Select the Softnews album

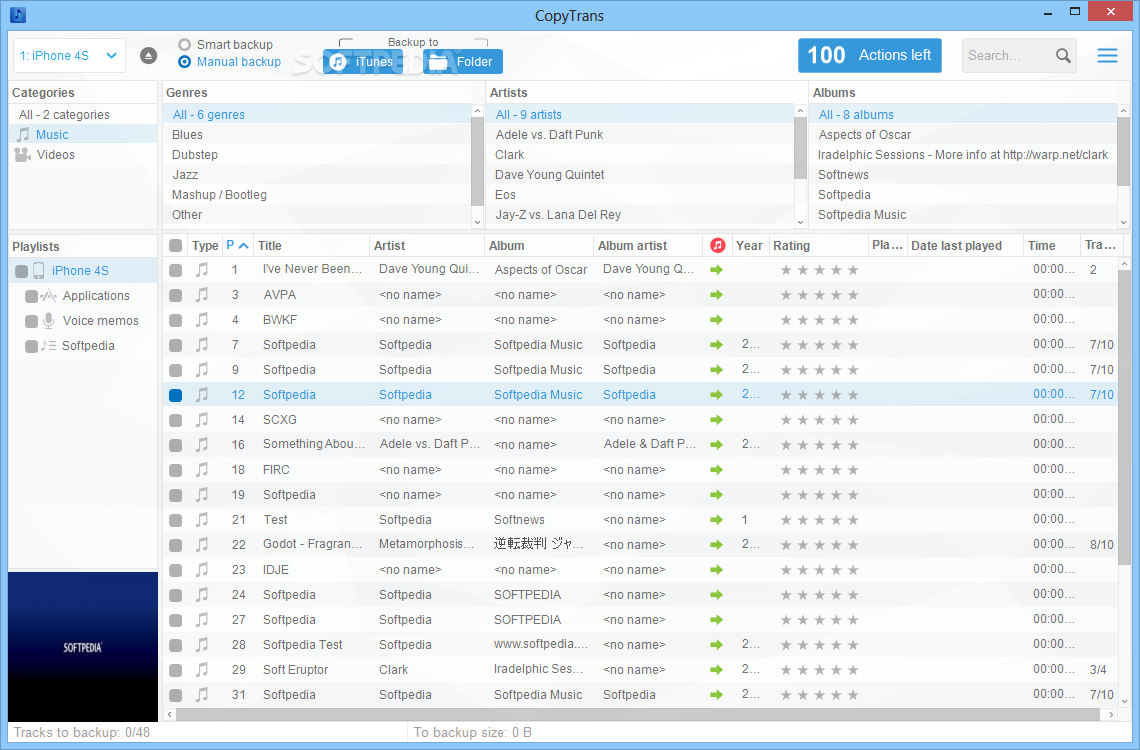click(963, 174)
